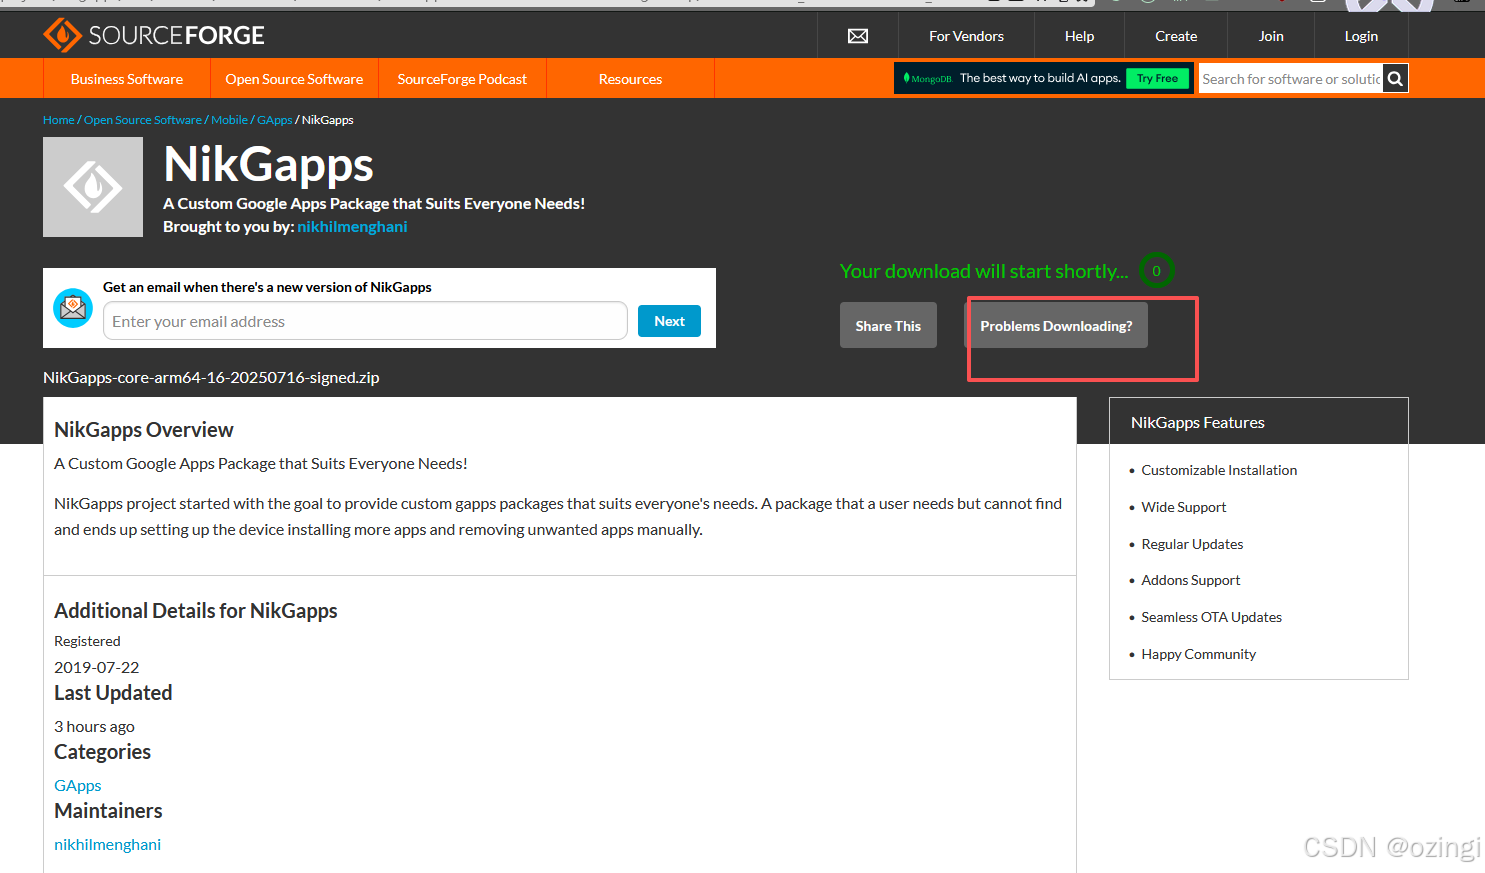
Task: Open the Help menu
Action: [x=1079, y=36]
